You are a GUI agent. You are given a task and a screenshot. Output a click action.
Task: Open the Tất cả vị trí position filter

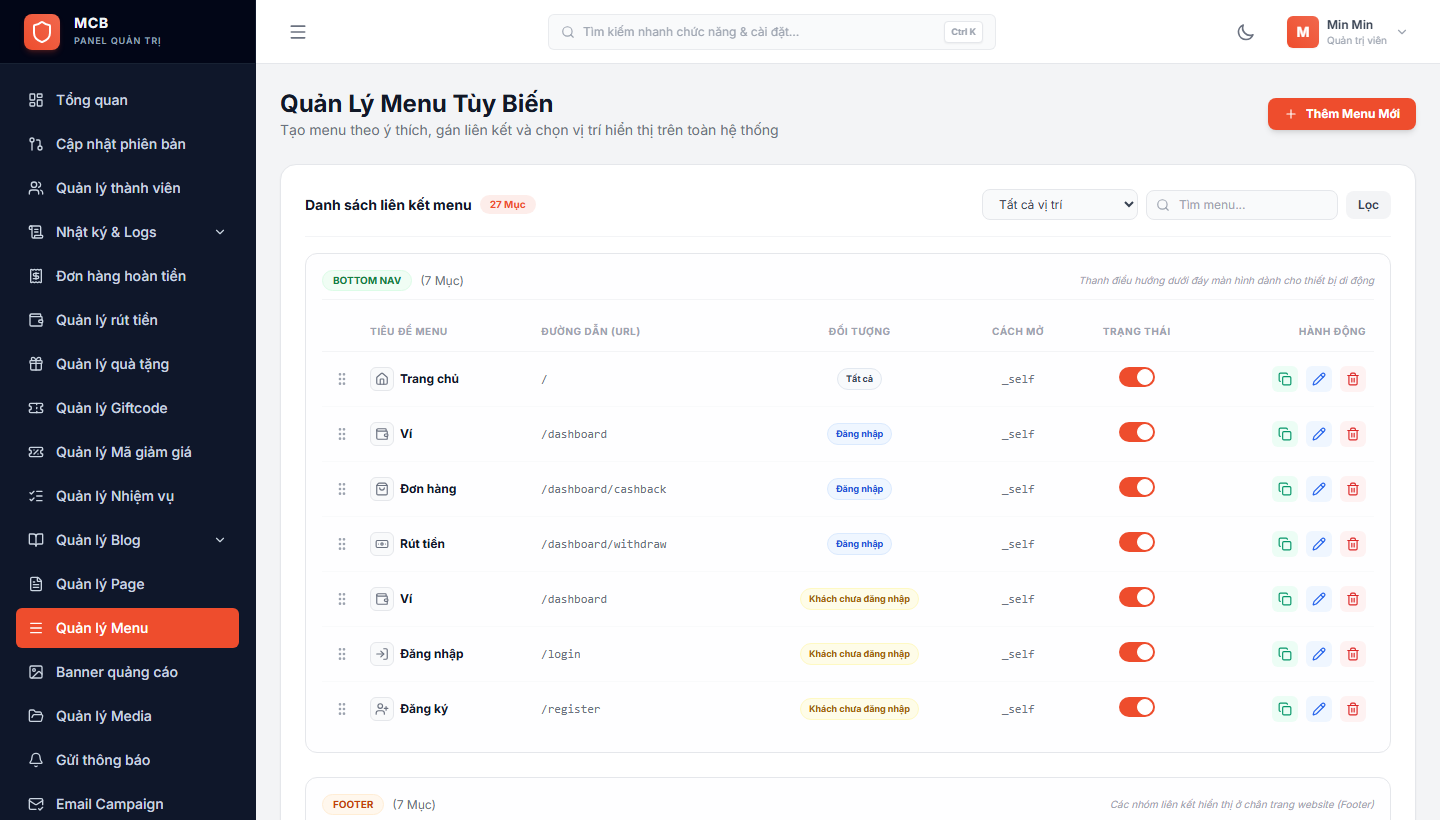pyautogui.click(x=1060, y=205)
